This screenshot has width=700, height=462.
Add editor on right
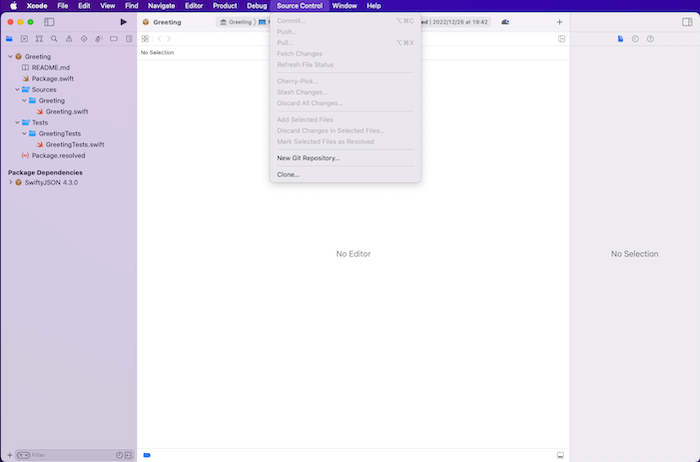tap(562, 39)
